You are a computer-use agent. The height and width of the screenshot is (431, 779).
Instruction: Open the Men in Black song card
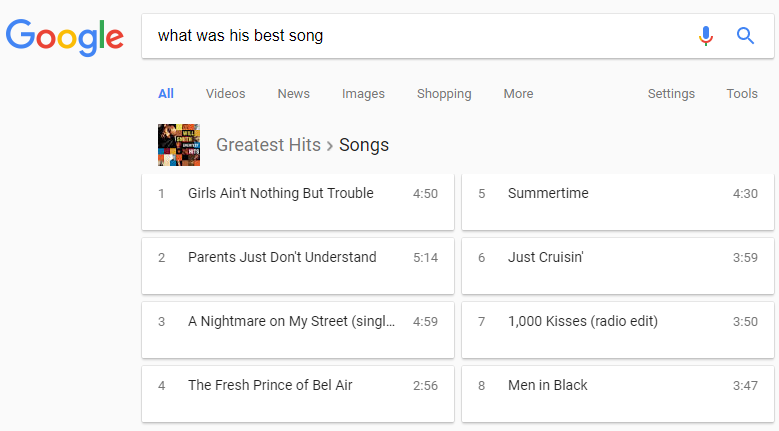tap(618, 394)
